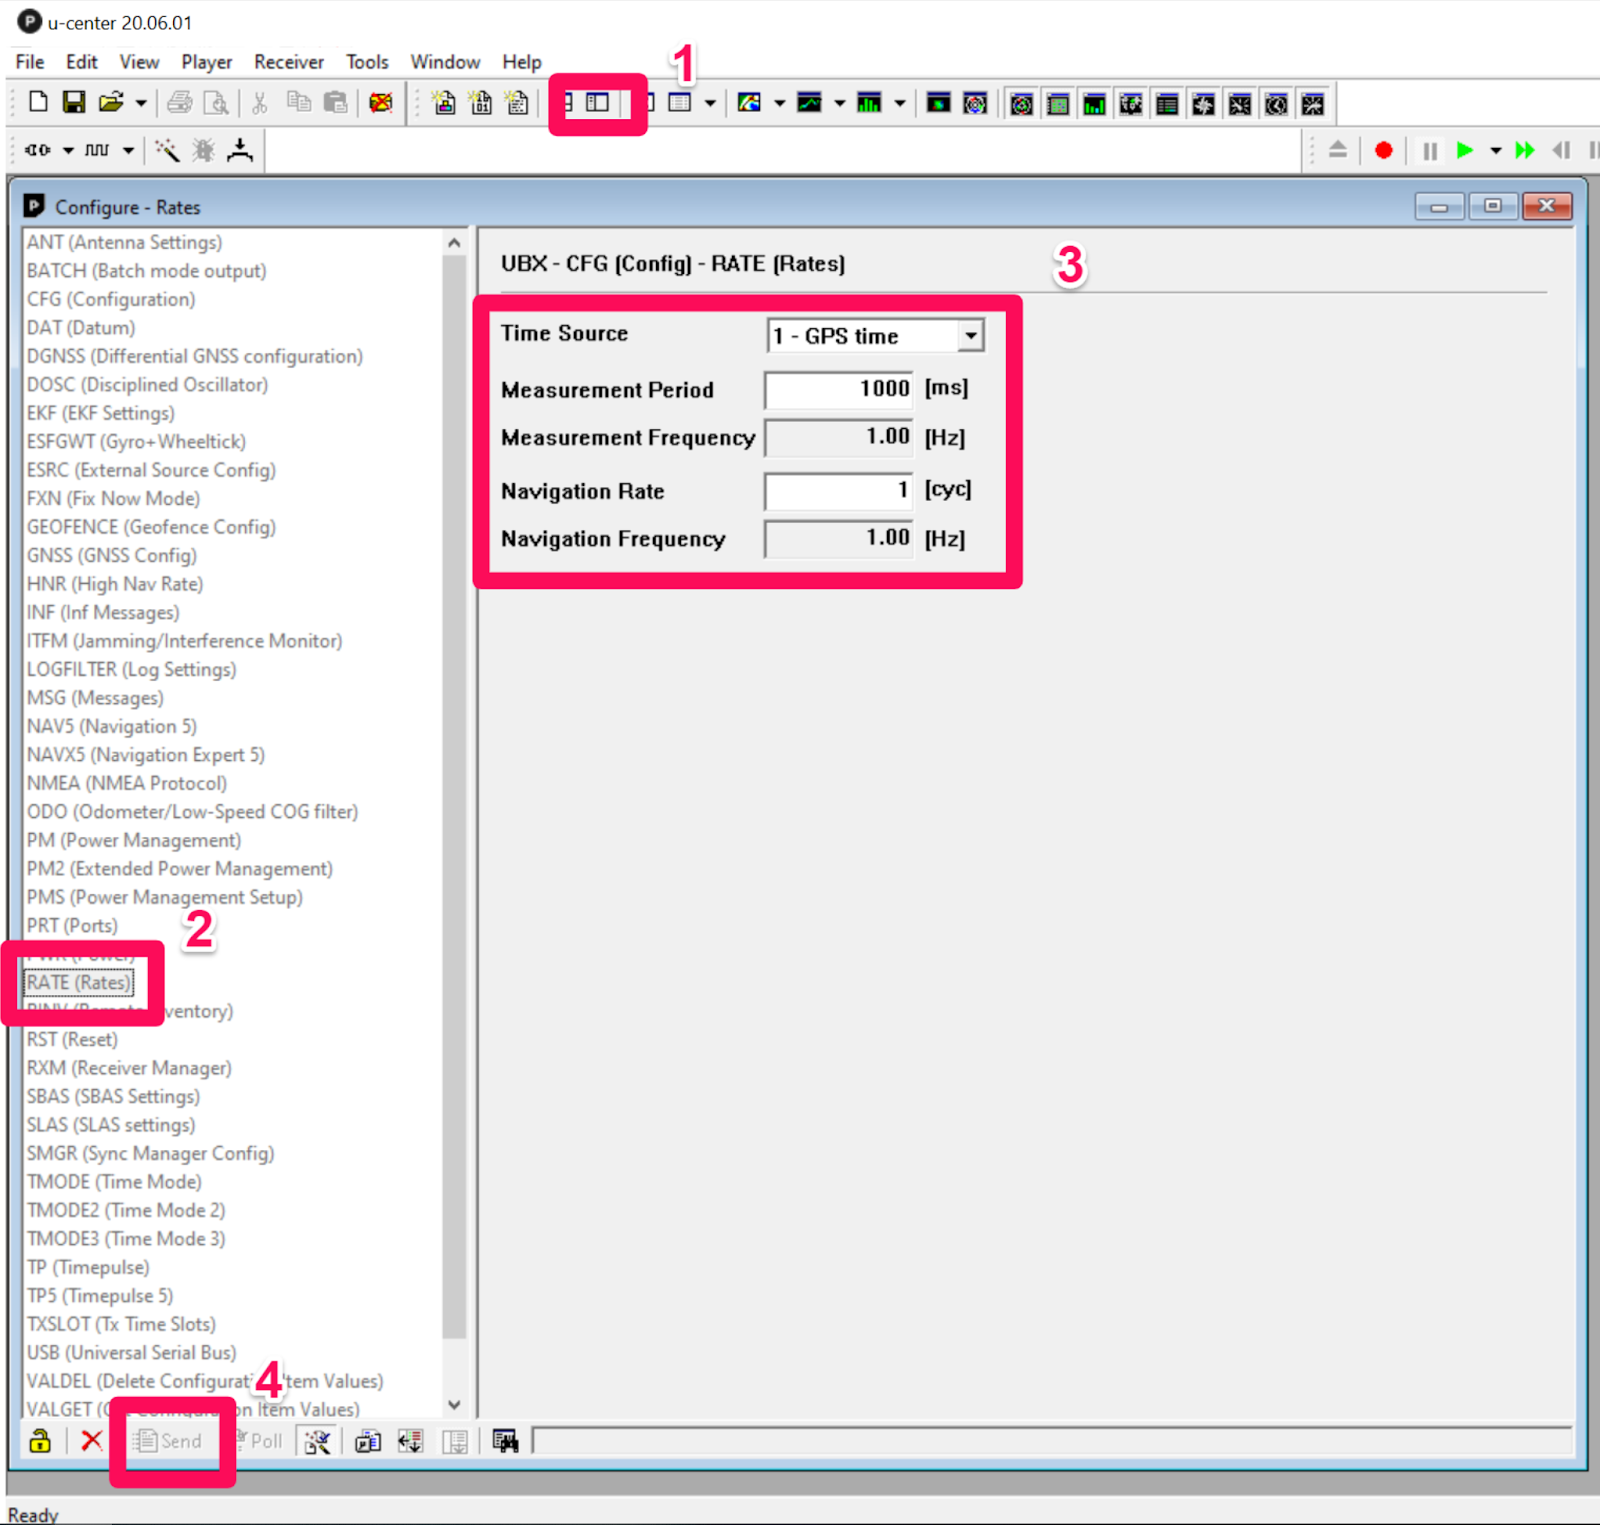This screenshot has width=1600, height=1525.
Task: Click the red X clear icon
Action: pos(91,1441)
